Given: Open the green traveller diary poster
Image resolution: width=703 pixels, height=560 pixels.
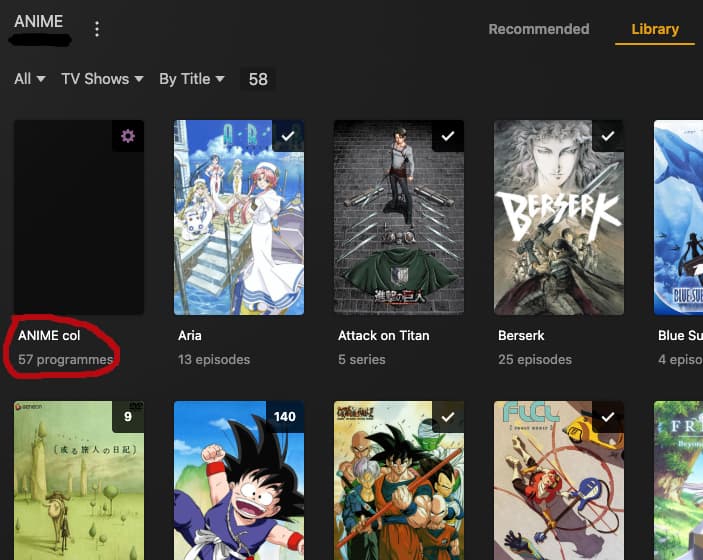Looking at the screenshot, I should click(x=79, y=481).
